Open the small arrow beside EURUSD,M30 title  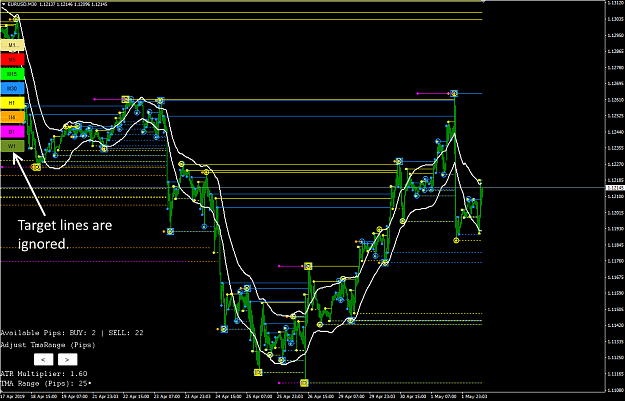(x=4, y=4)
